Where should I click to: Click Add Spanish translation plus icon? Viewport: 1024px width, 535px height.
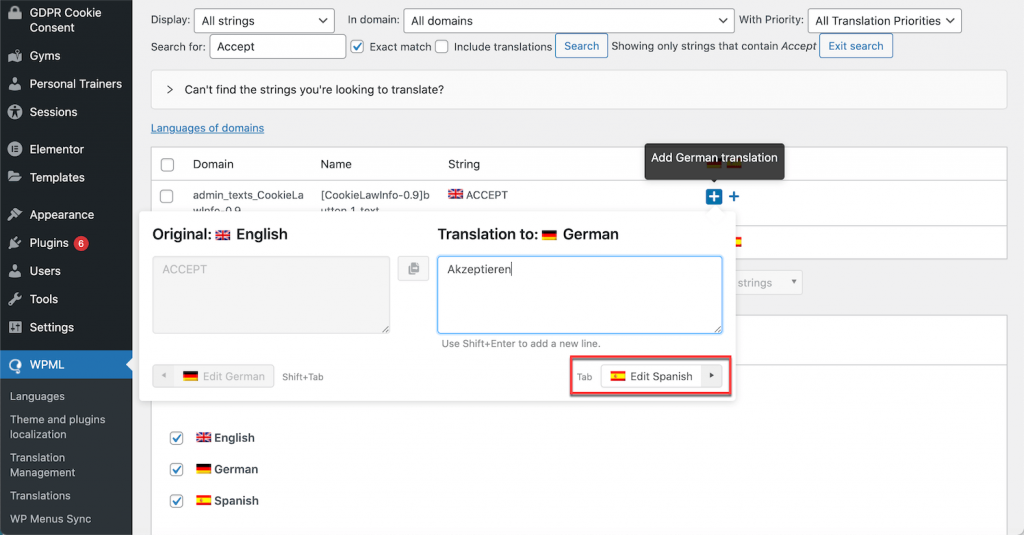(734, 196)
